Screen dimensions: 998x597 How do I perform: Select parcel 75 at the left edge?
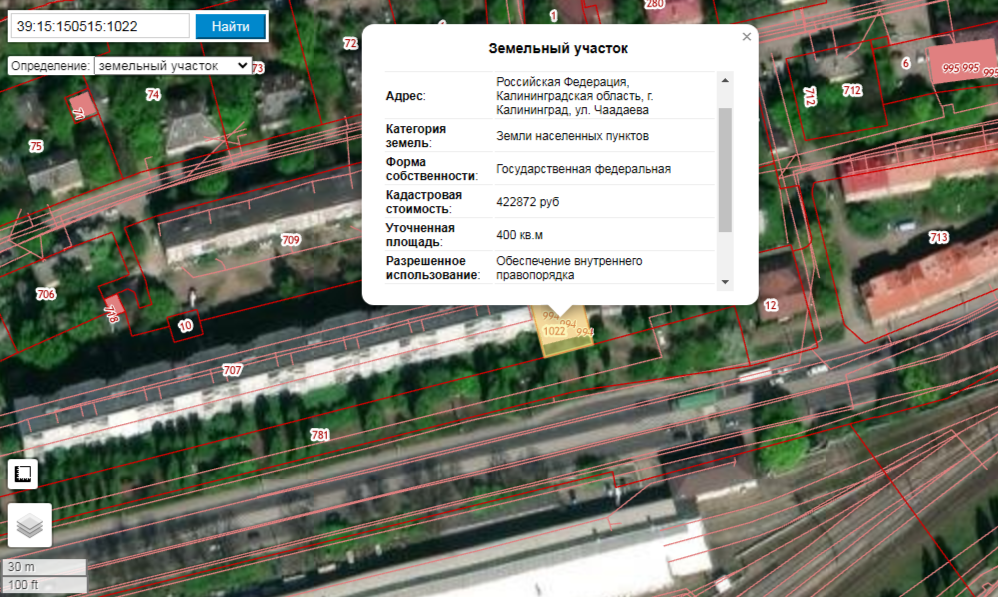tap(36, 146)
